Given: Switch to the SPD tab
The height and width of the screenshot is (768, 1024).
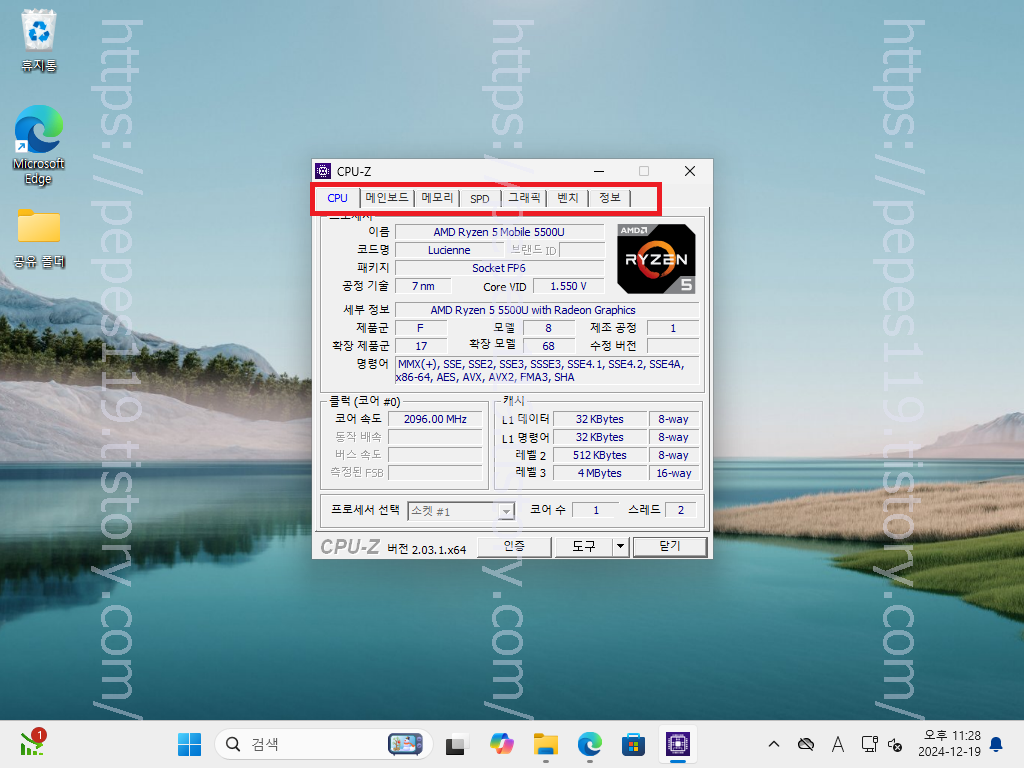Looking at the screenshot, I should tap(479, 199).
